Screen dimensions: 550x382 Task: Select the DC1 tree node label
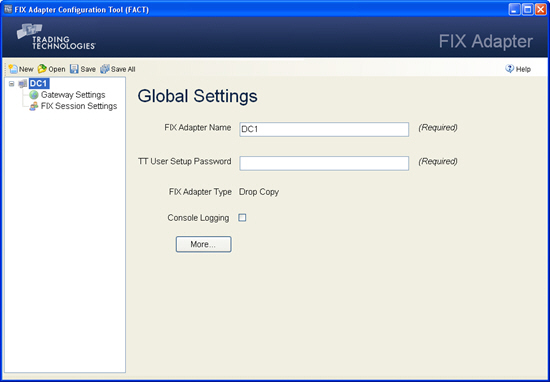click(39, 84)
